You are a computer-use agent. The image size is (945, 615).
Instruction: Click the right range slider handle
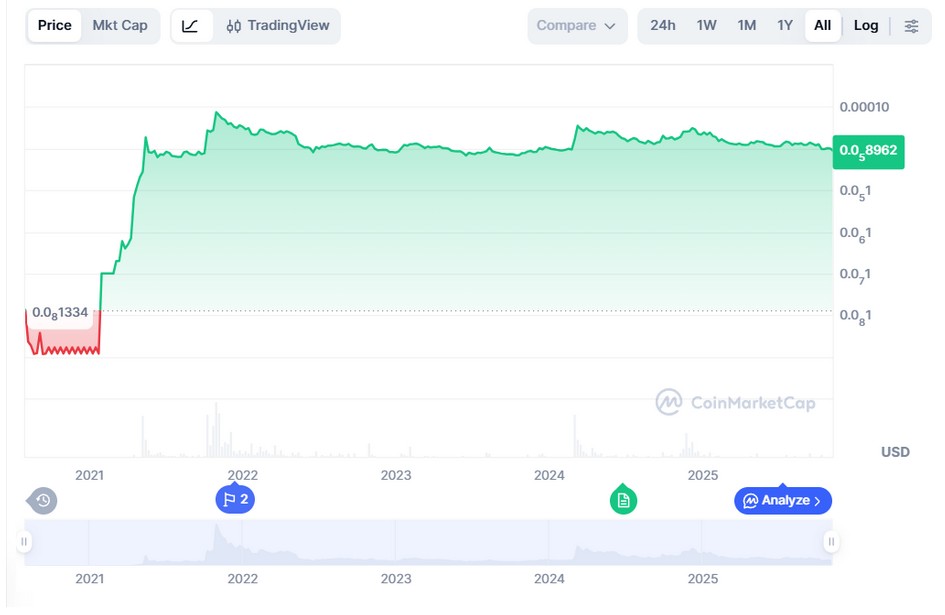coord(831,542)
